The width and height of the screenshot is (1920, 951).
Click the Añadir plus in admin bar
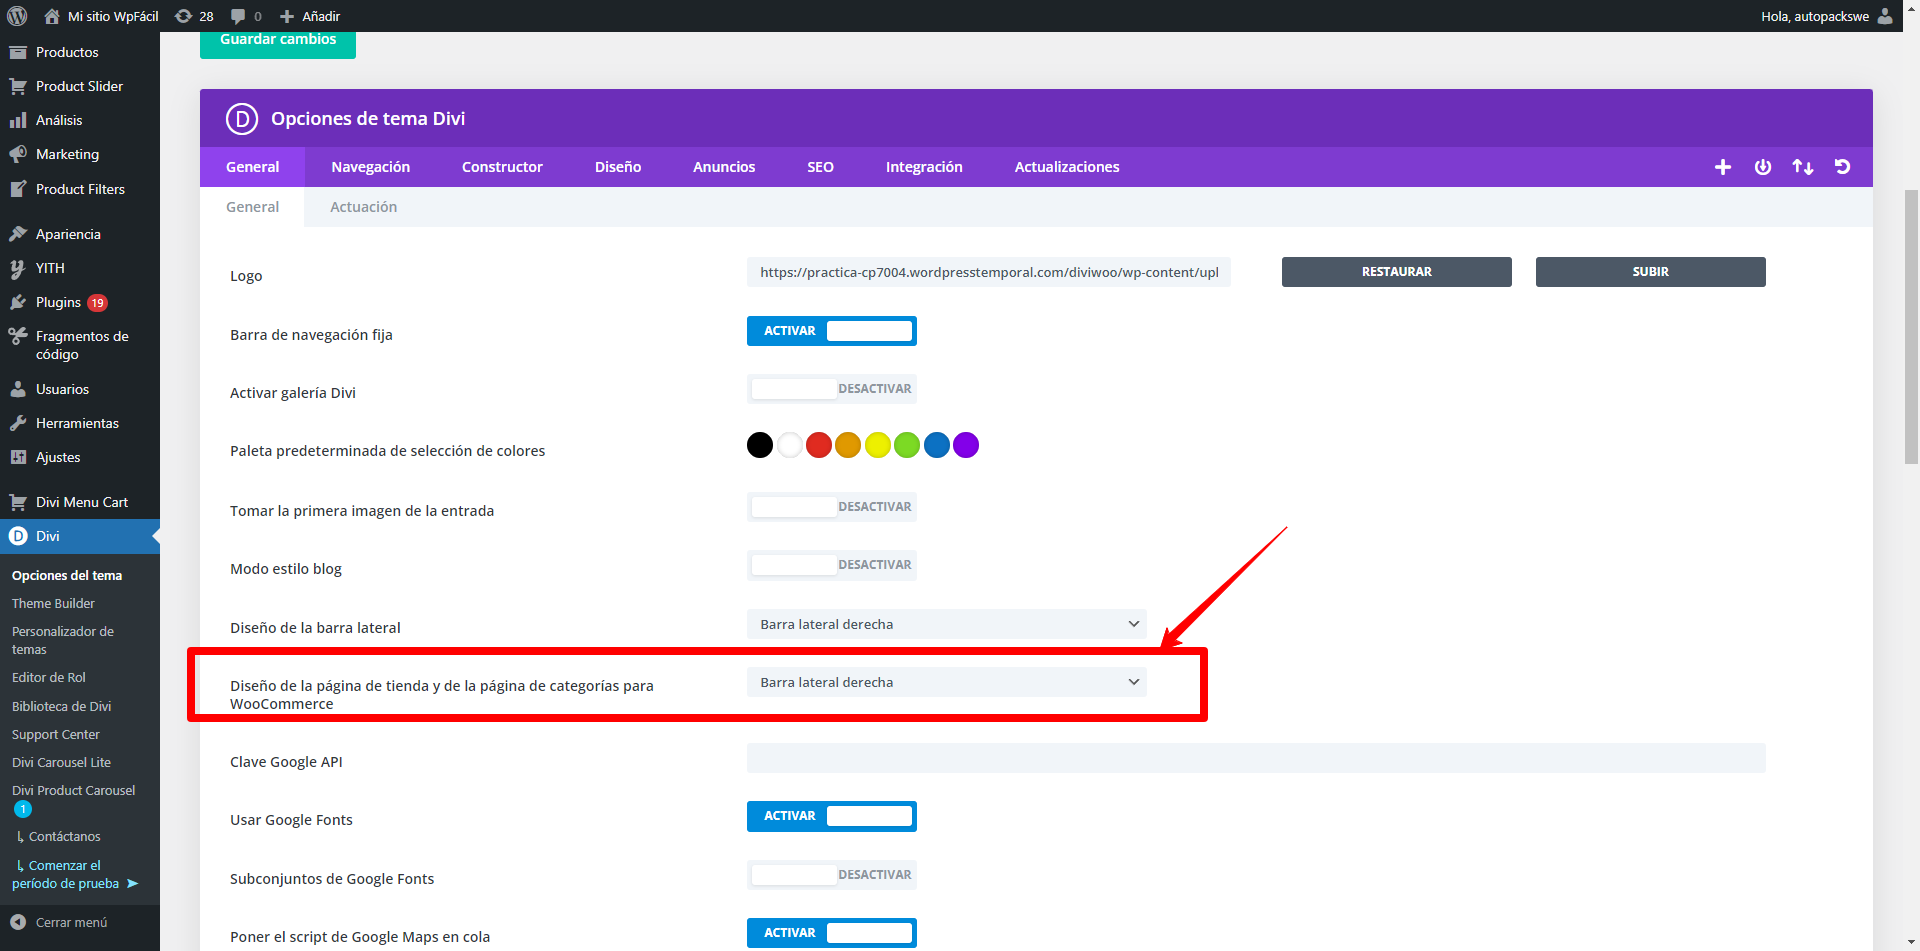pyautogui.click(x=310, y=16)
